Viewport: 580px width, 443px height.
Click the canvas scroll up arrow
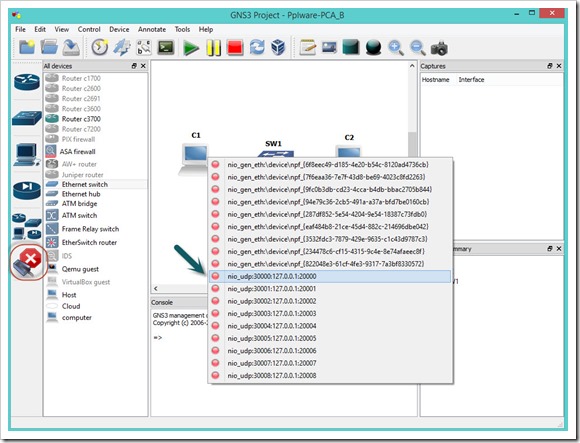(412, 66)
